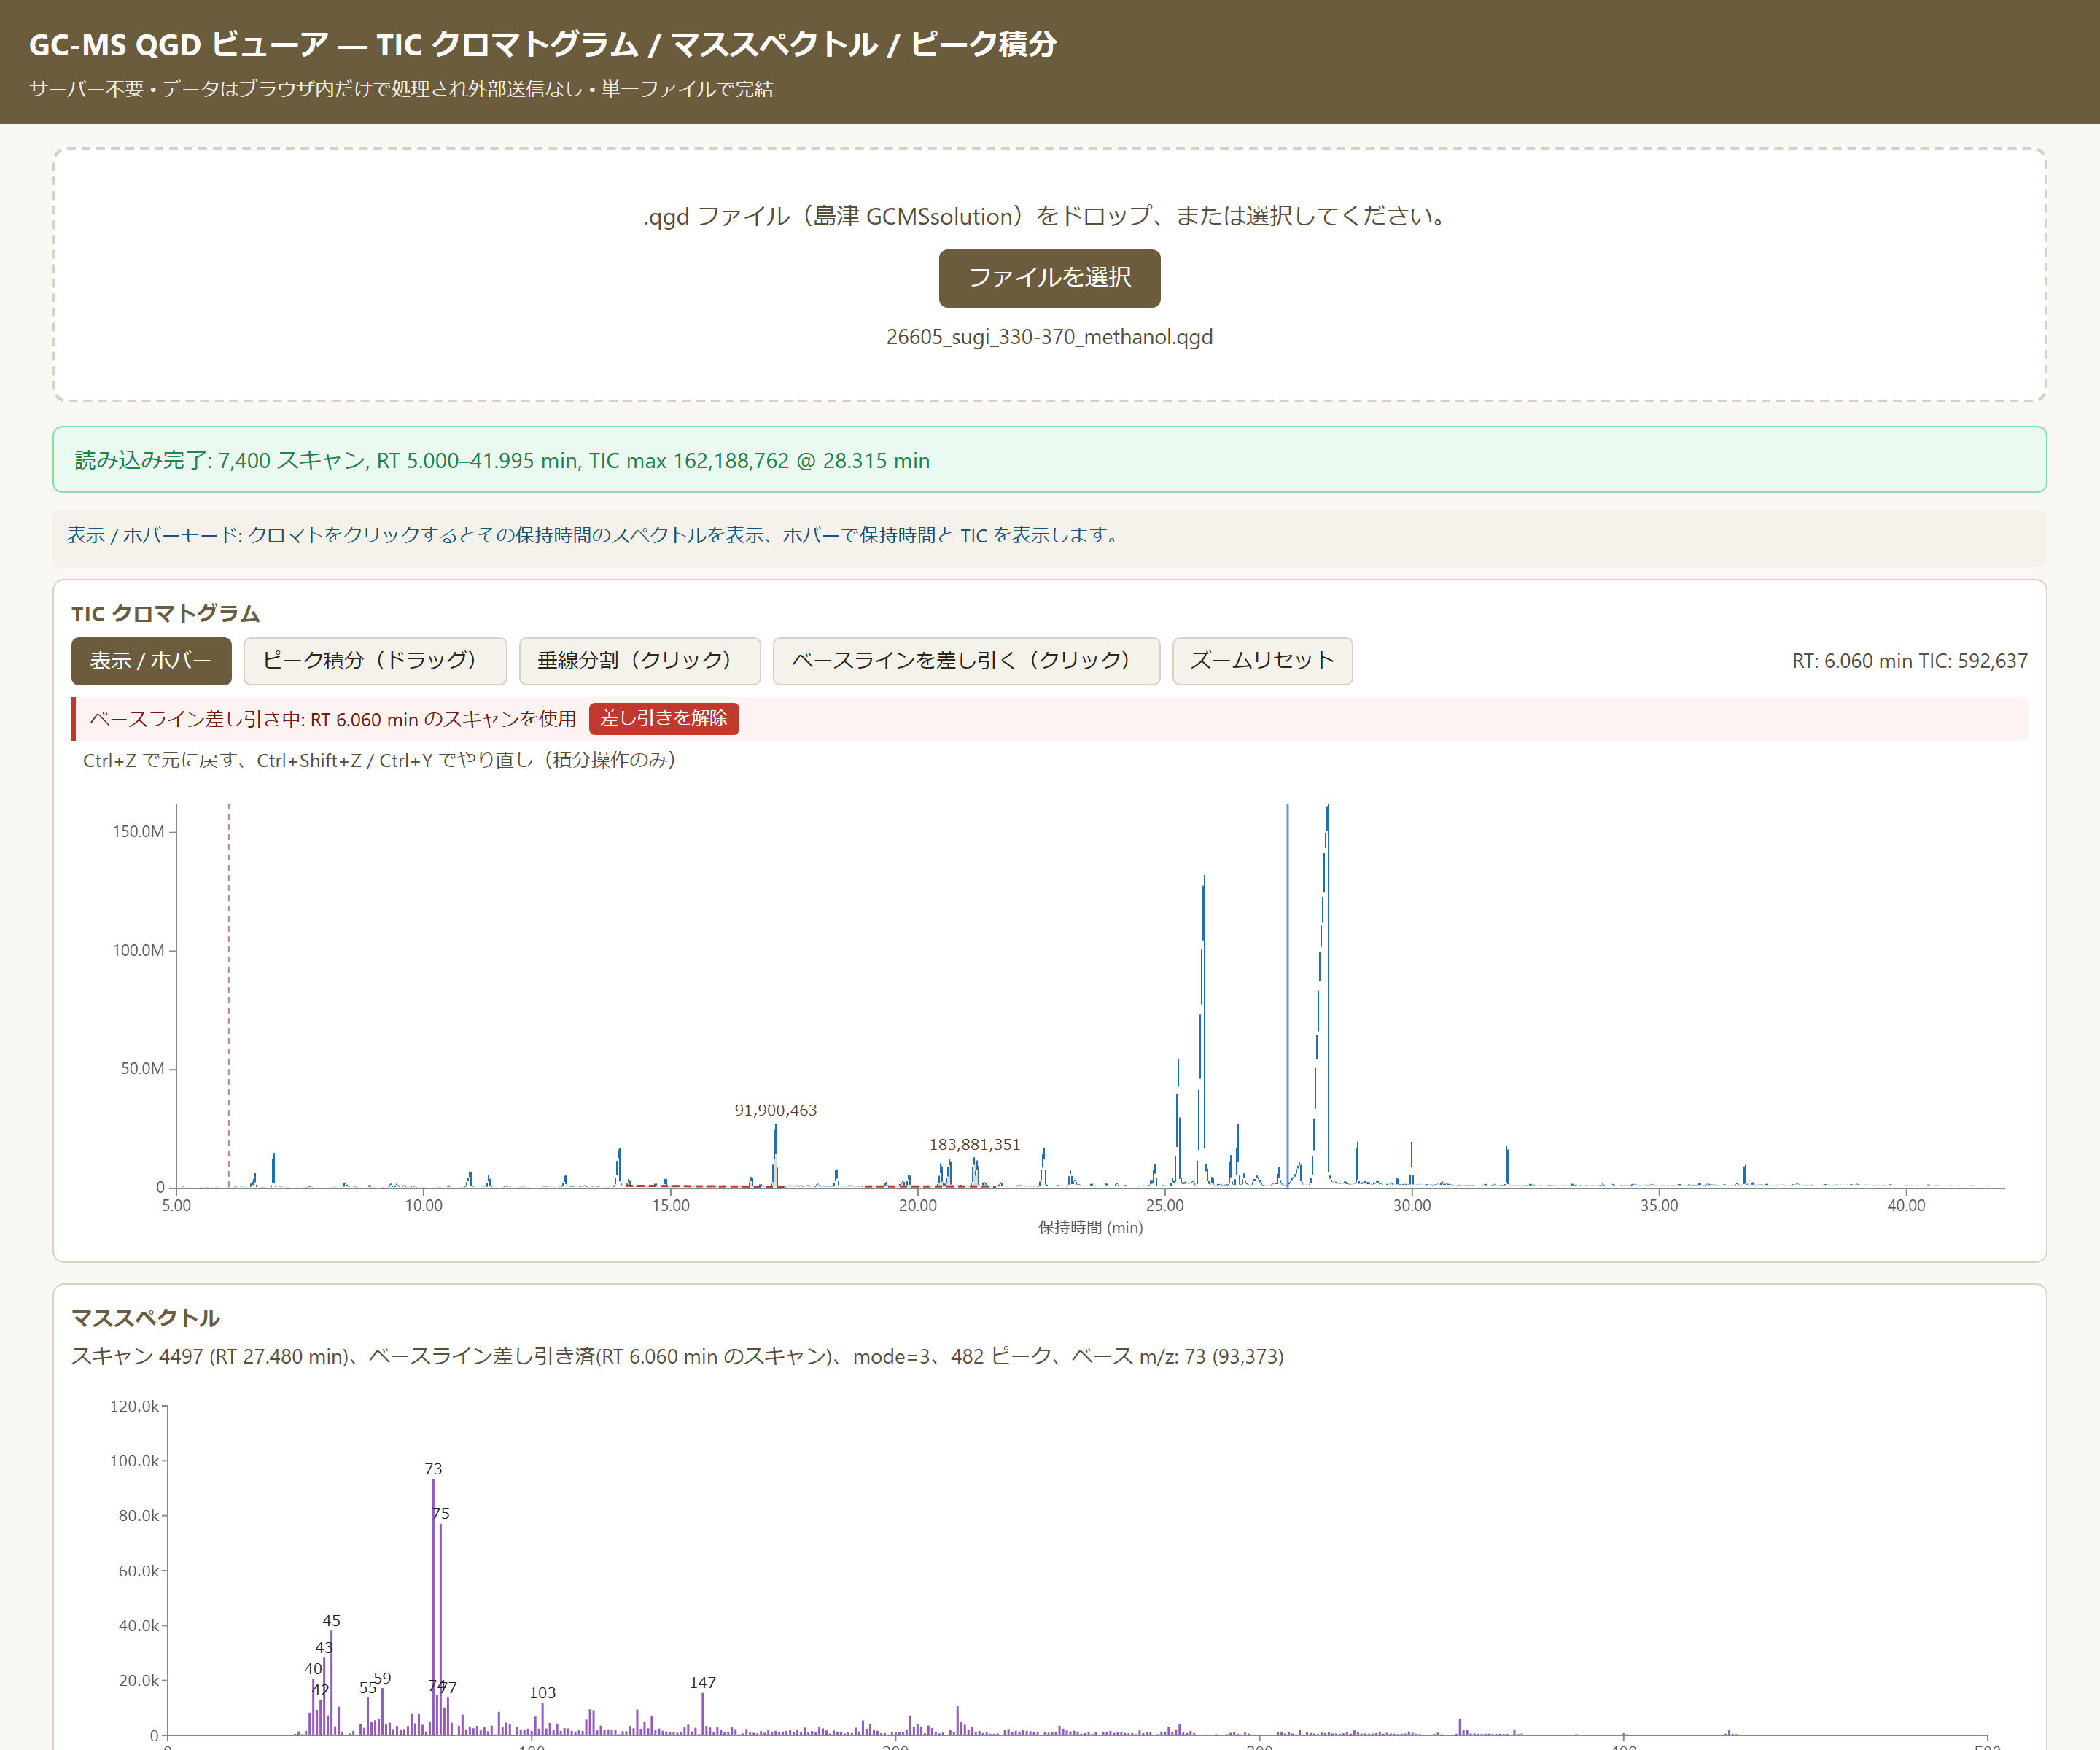Click the m/z 147 label in mass spectrum

(703, 1683)
